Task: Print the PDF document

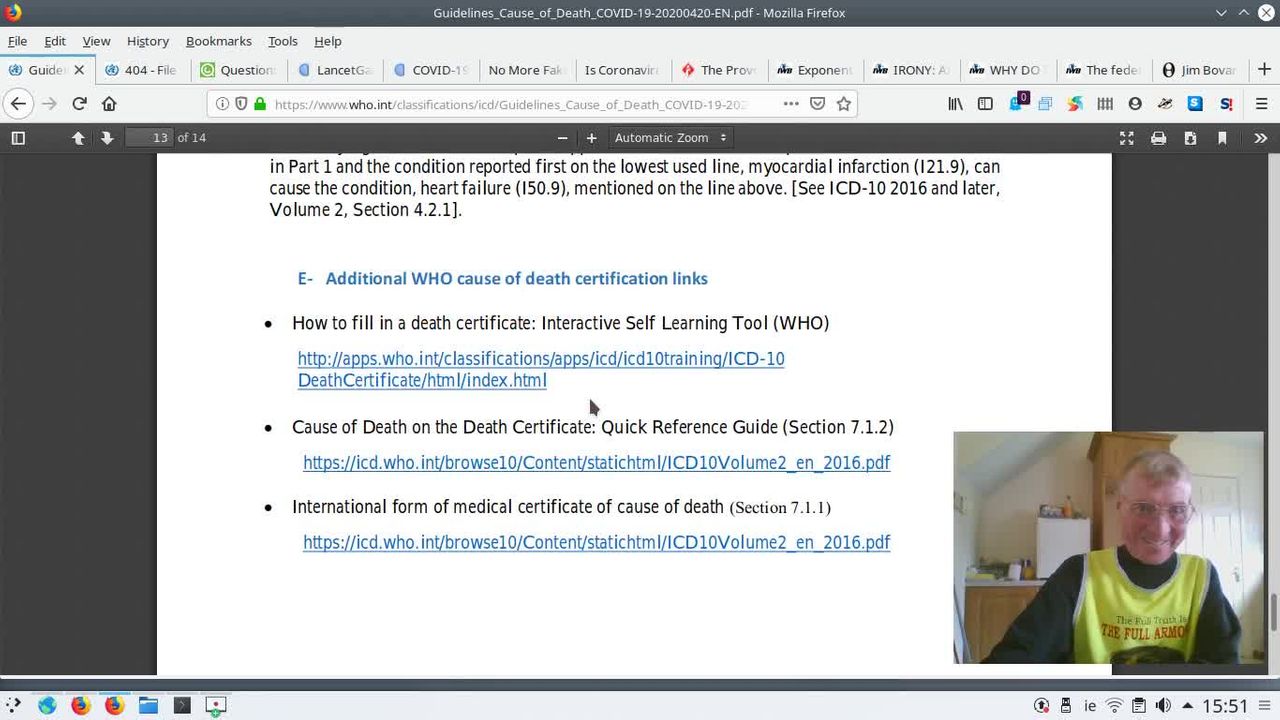Action: 1158,138
